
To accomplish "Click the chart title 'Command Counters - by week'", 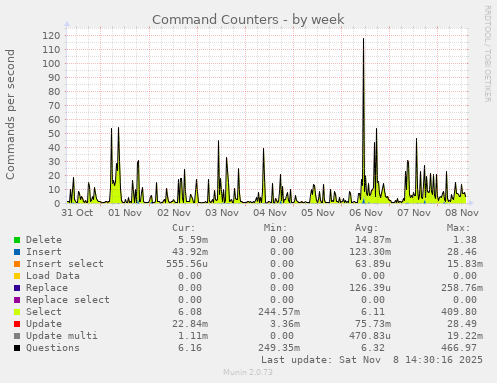I will (x=248, y=20).
